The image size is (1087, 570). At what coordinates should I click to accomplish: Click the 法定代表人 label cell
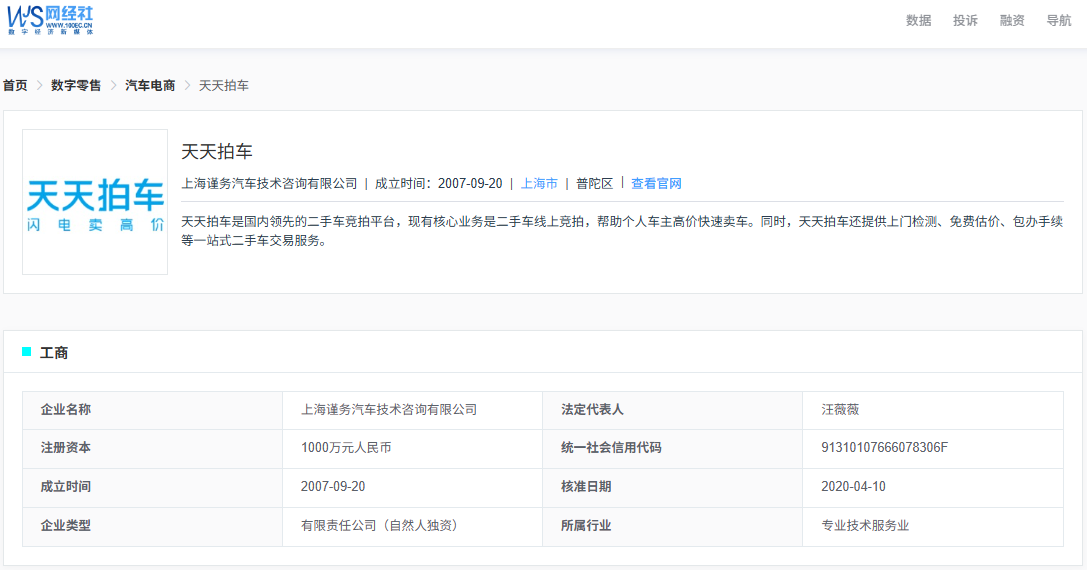(x=672, y=410)
